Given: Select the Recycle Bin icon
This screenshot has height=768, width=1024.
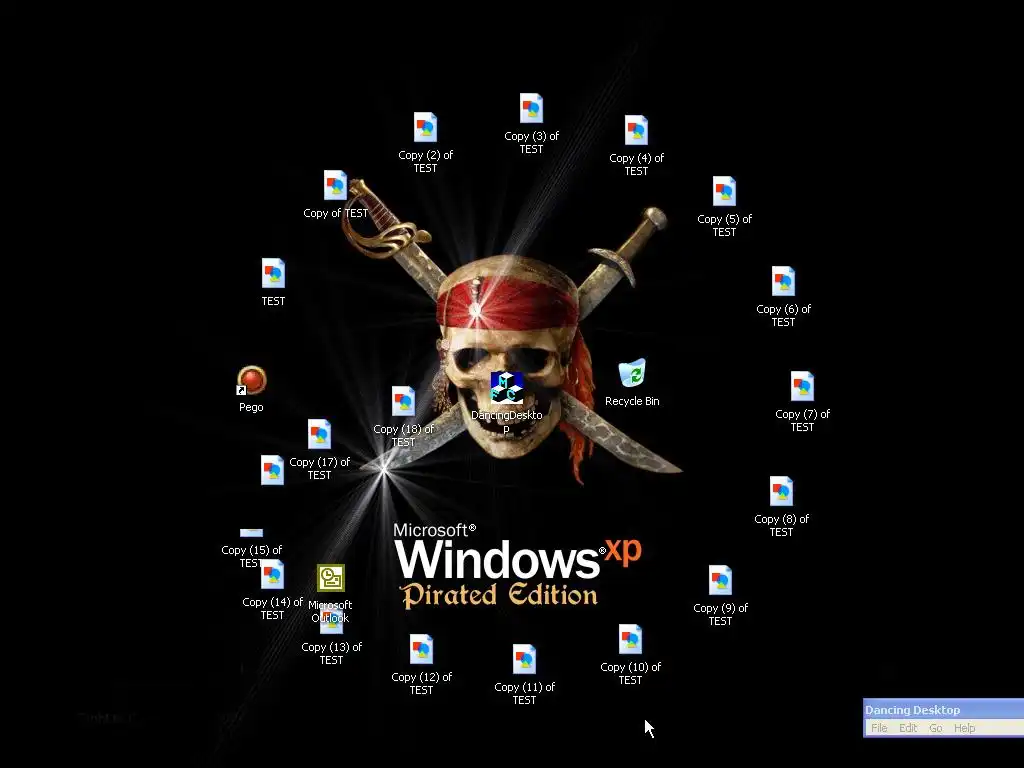Looking at the screenshot, I should [632, 374].
